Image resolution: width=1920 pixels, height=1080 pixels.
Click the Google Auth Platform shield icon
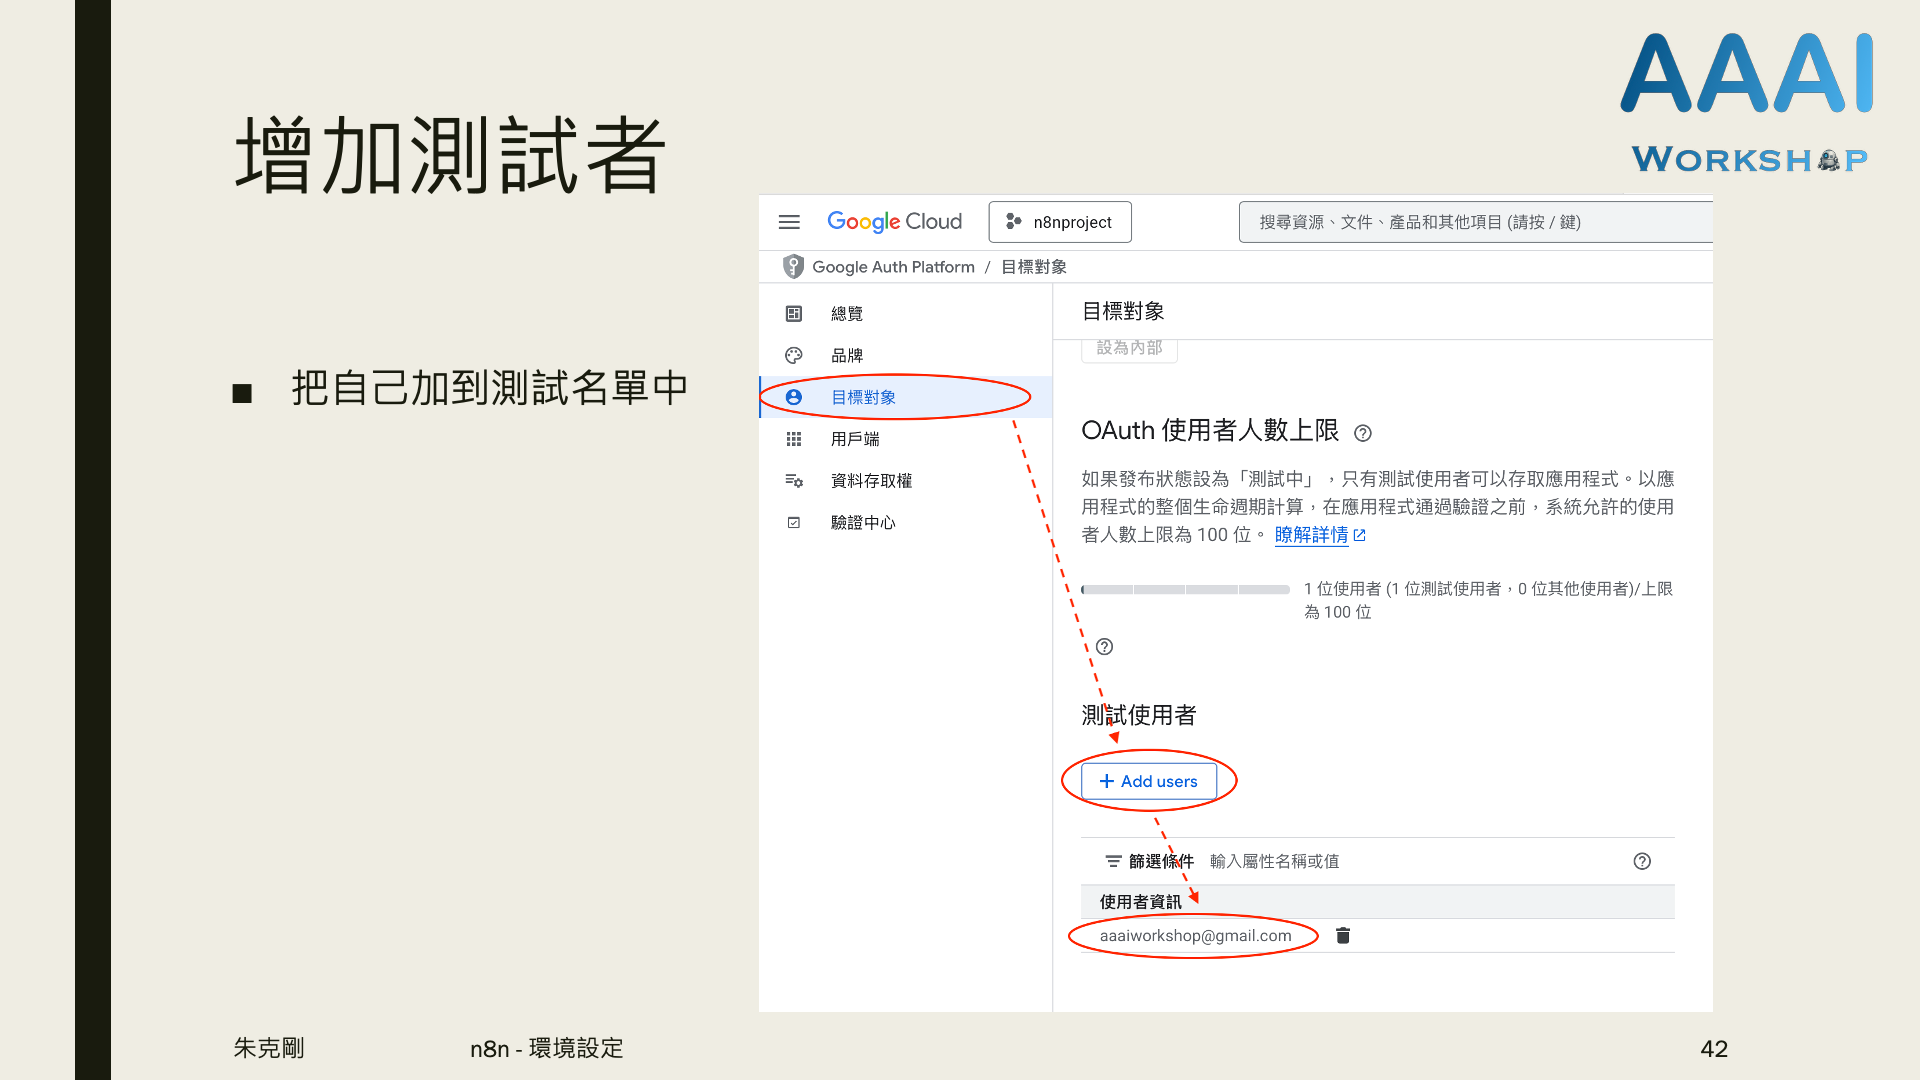click(793, 267)
